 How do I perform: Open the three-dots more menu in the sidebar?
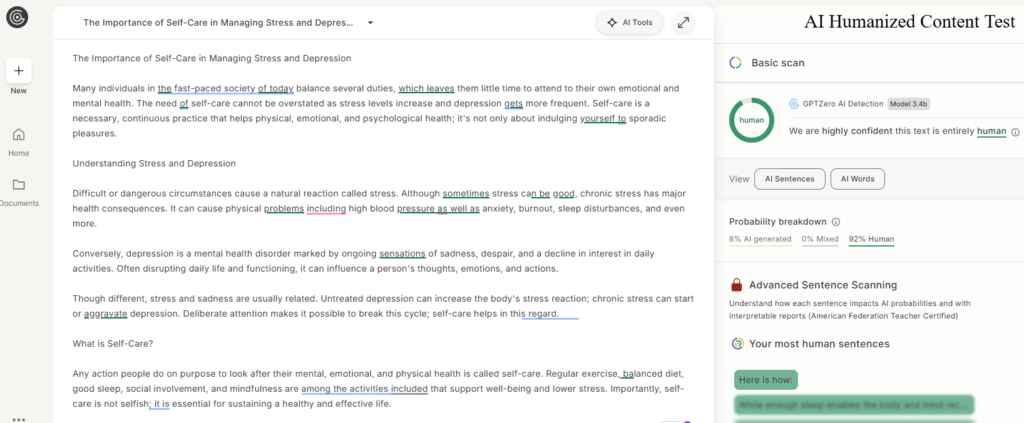click(x=18, y=419)
